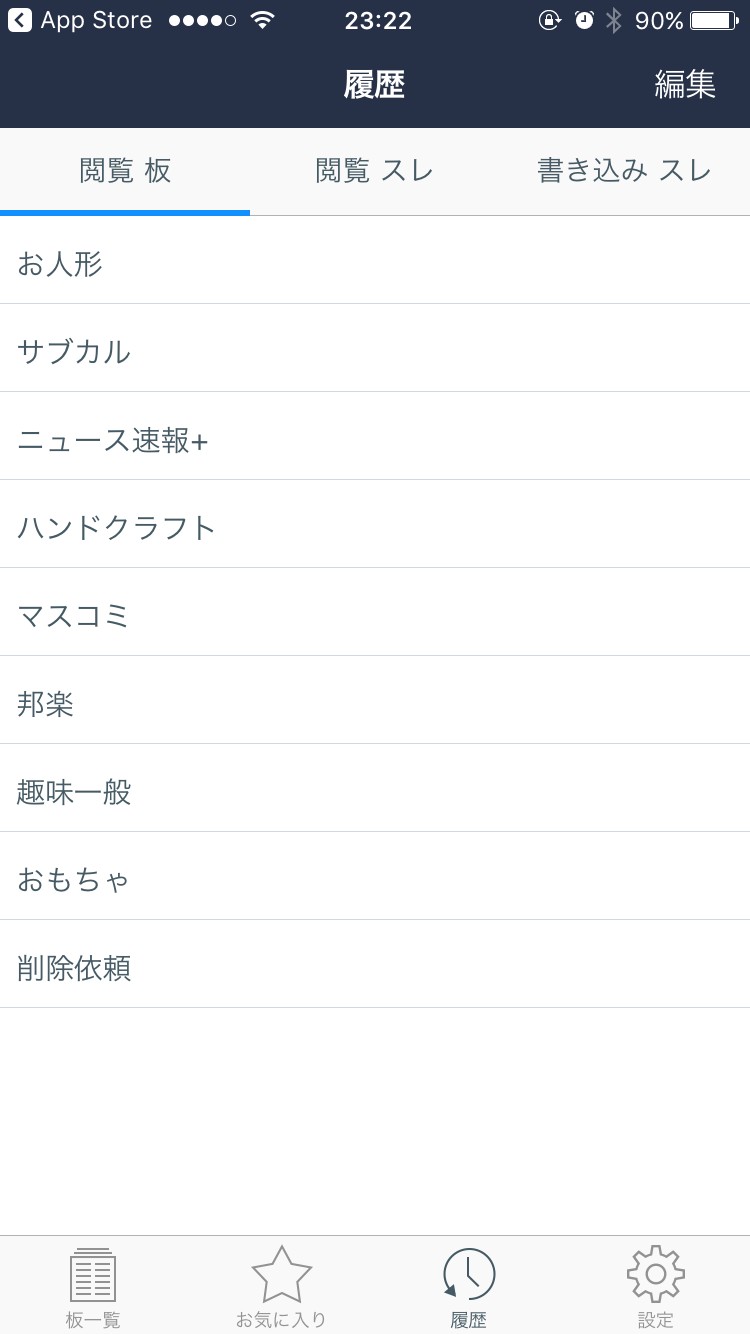Screen dimensions: 750x1334
Task: Tap the お気に入り star icon
Action: [281, 1276]
